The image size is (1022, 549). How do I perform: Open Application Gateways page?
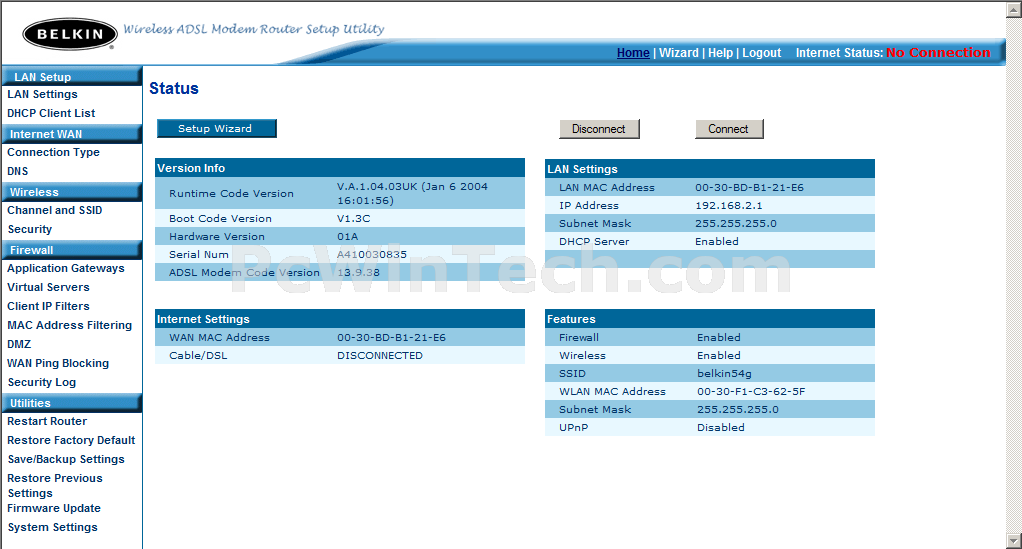click(x=66, y=269)
